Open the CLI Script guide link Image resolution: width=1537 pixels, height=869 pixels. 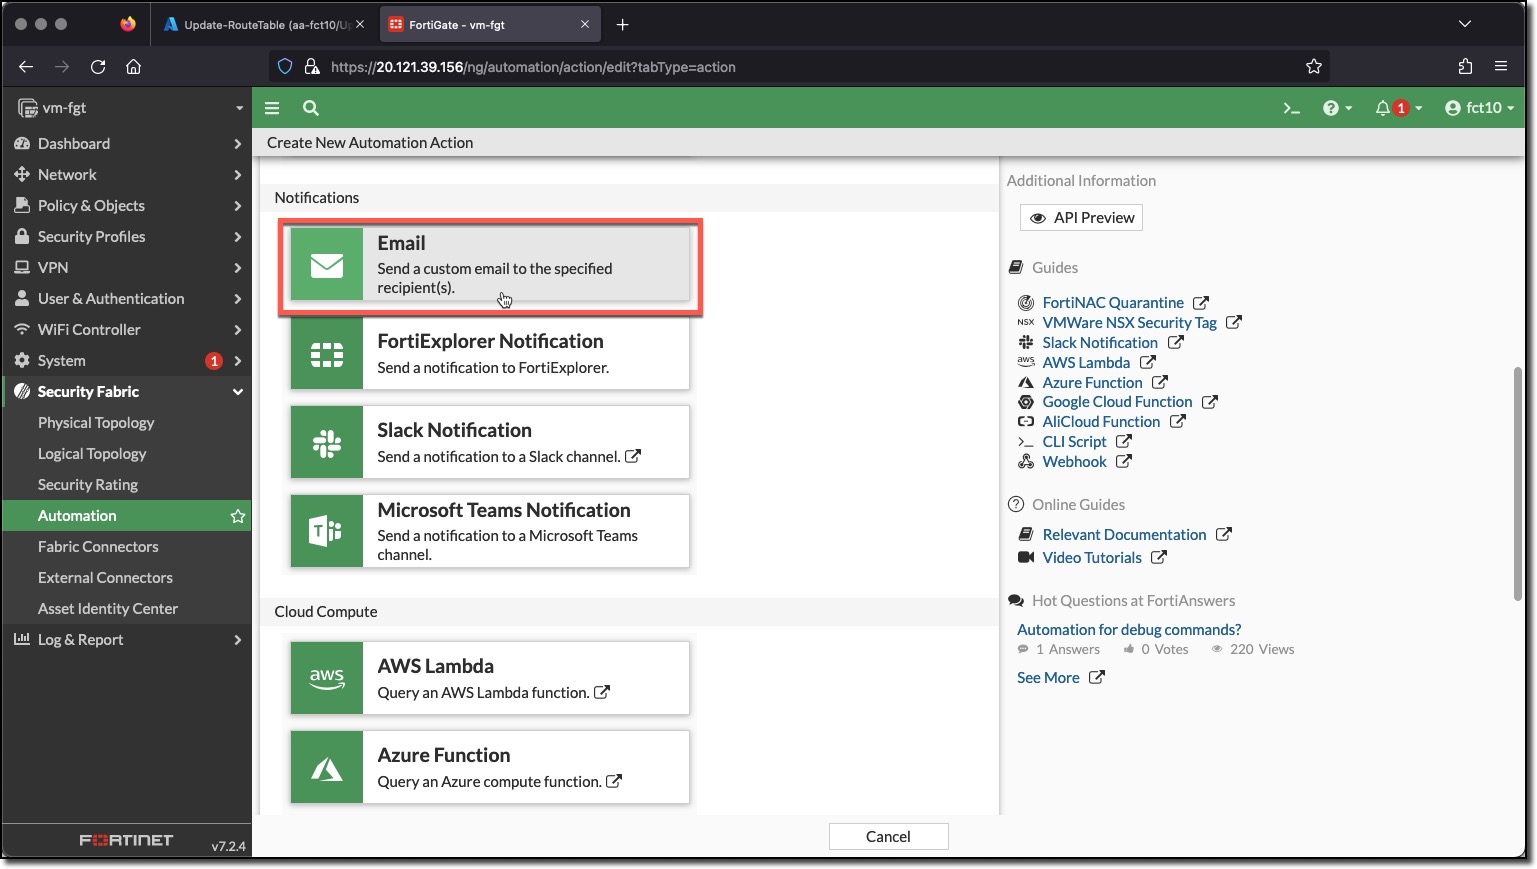coord(1075,442)
